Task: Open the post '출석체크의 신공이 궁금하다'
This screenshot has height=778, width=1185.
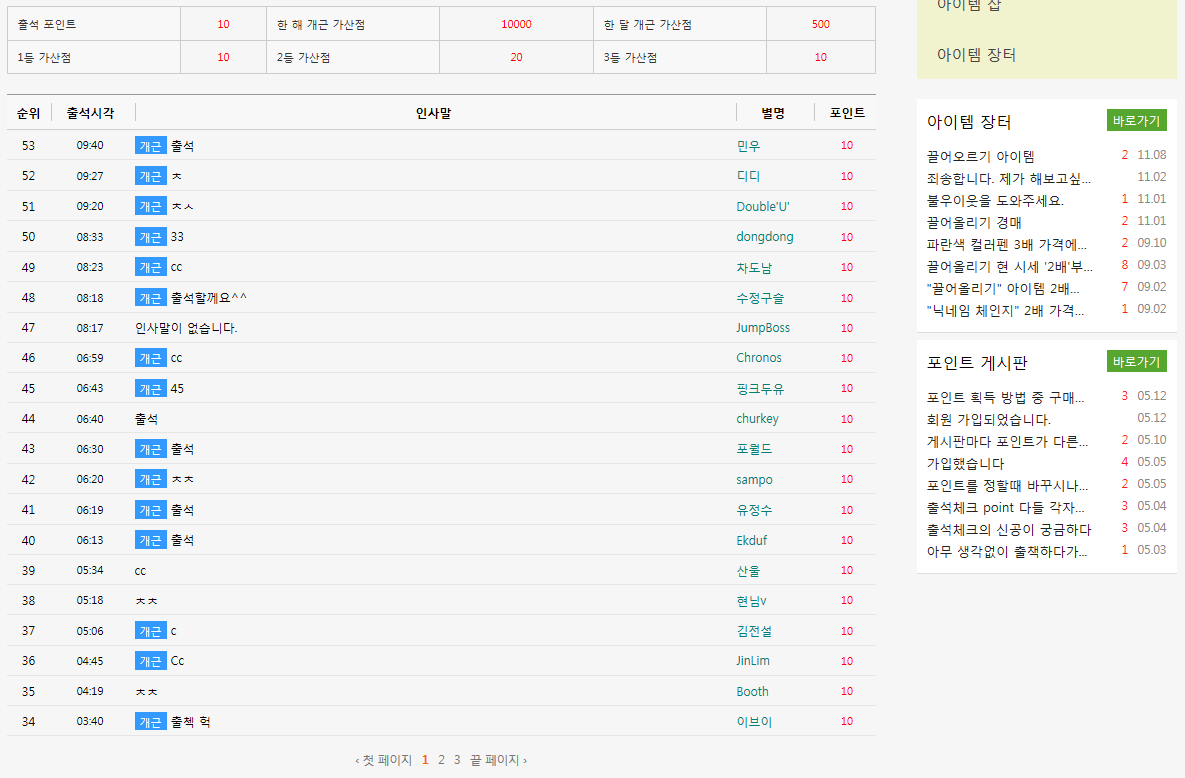Action: point(1009,528)
